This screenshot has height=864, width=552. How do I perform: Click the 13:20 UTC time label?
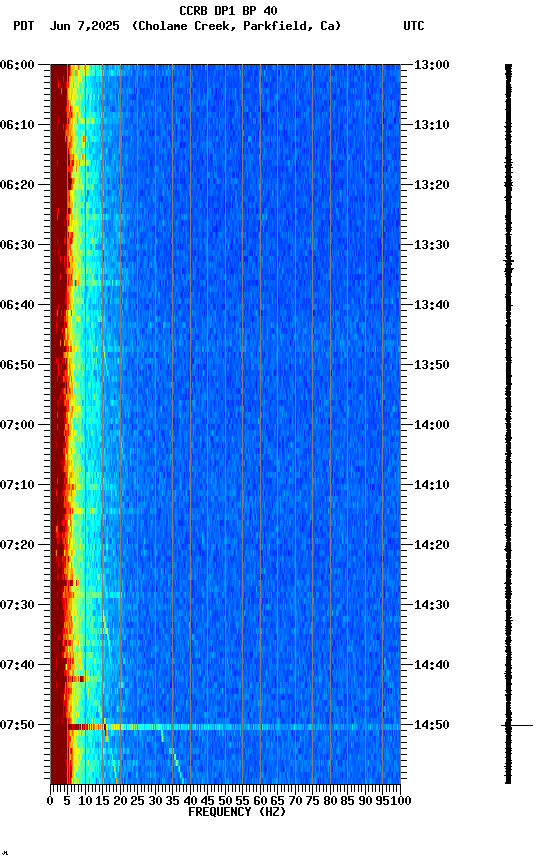pos(432,185)
